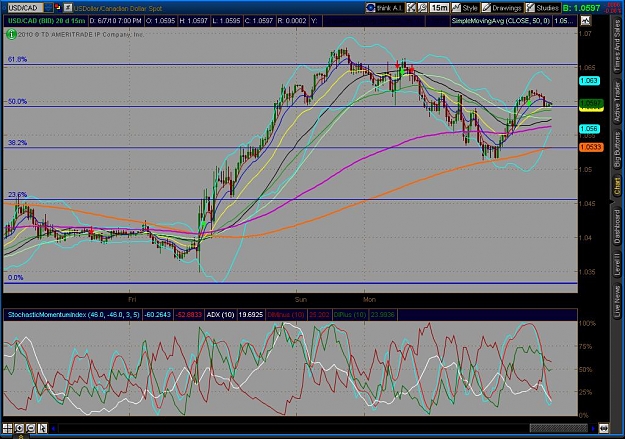625x439 pixels.
Task: Select the Chart side tab
Action: tap(617, 187)
